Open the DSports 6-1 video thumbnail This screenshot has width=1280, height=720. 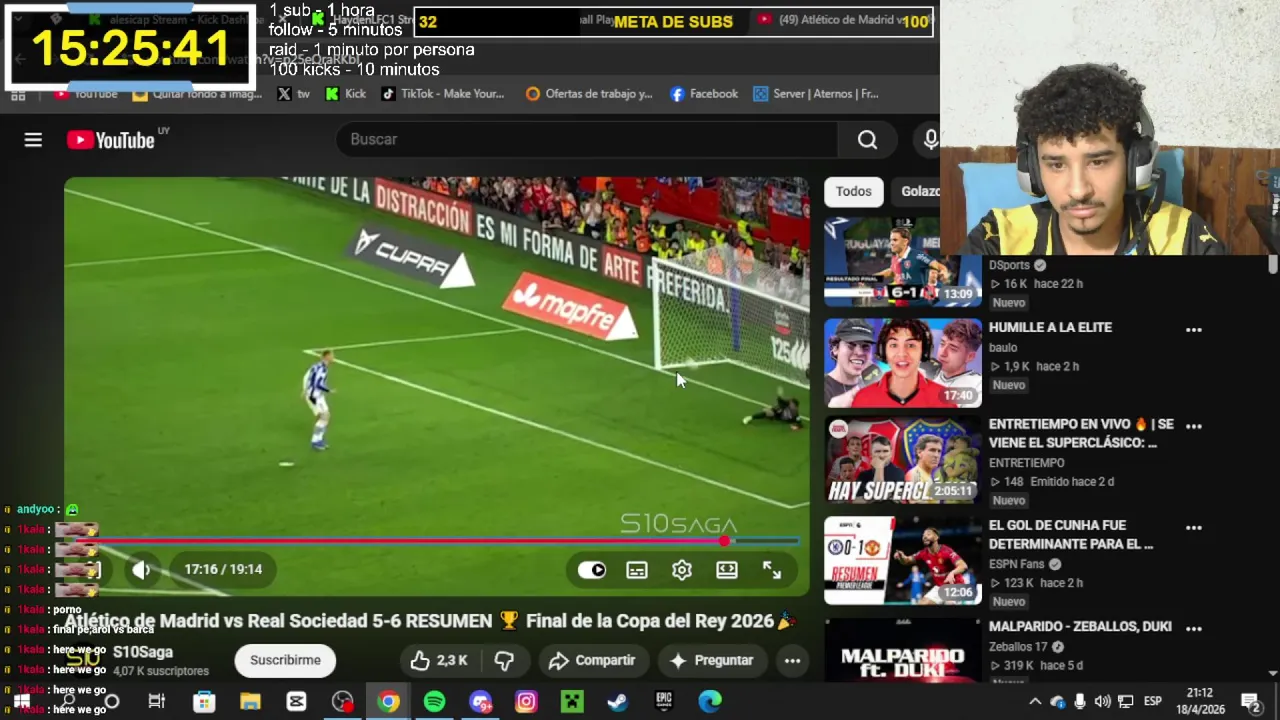pos(903,261)
